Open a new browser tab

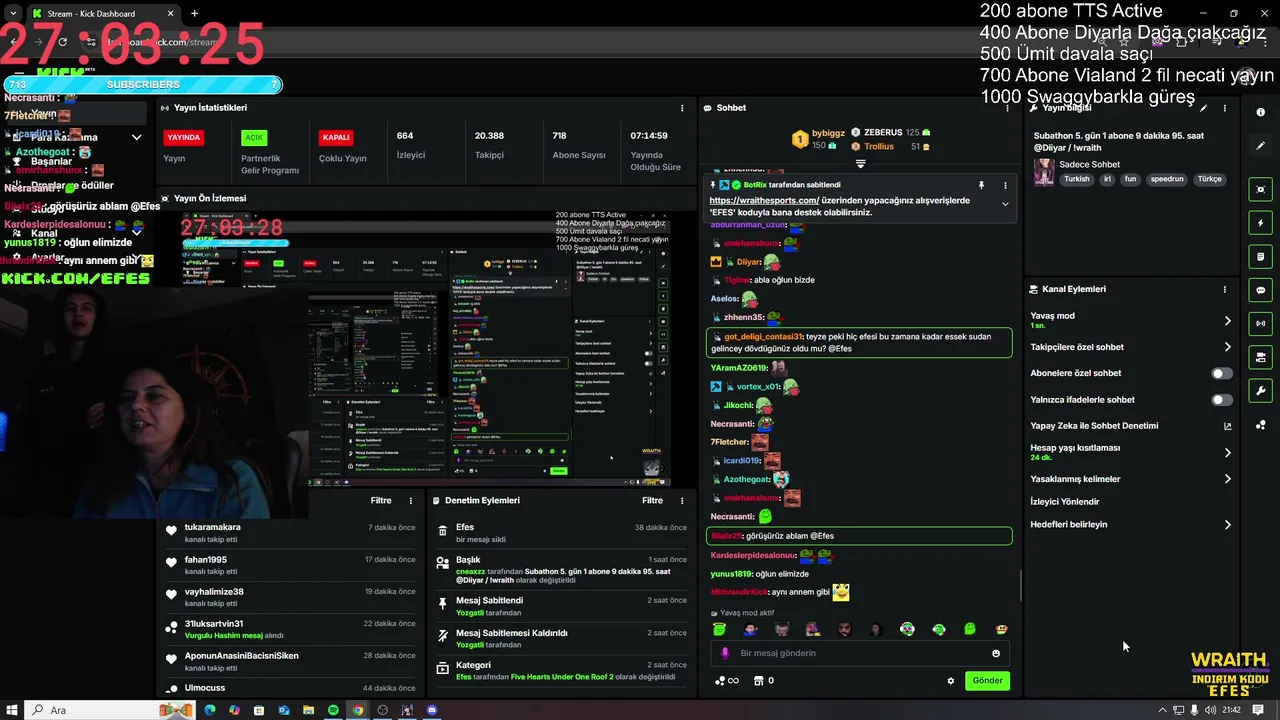coord(194,14)
